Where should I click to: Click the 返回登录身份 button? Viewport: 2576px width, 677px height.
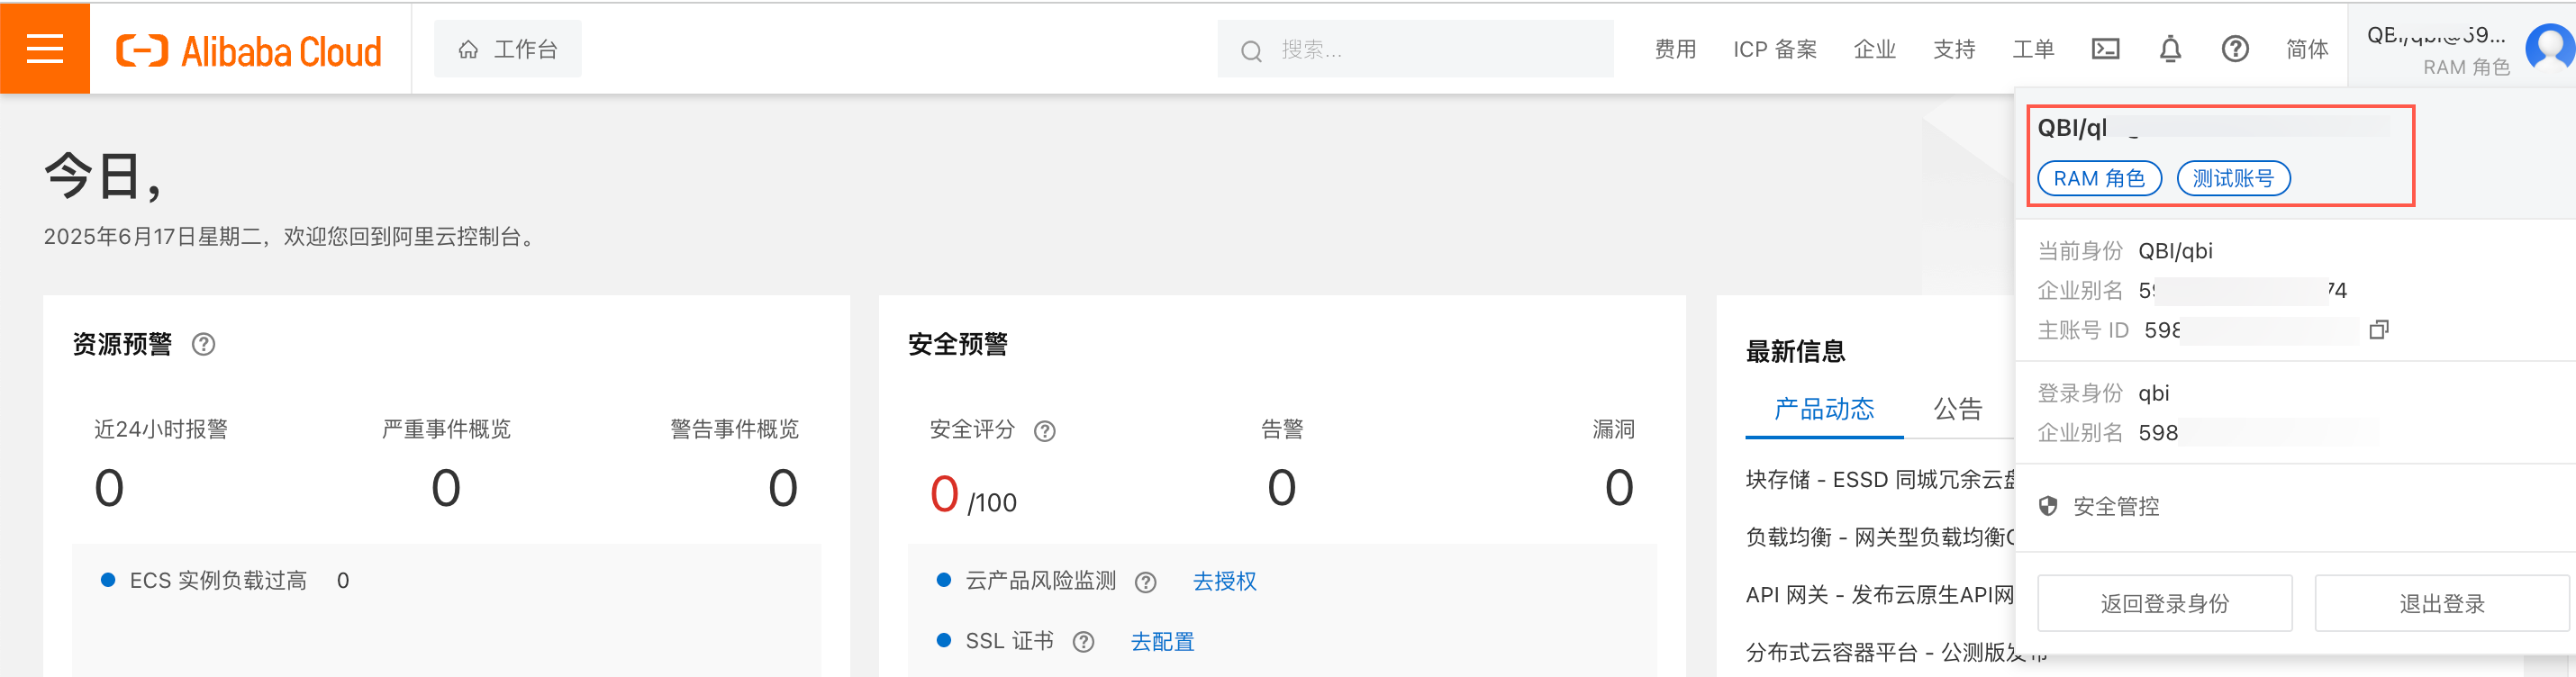pyautogui.click(x=2164, y=603)
